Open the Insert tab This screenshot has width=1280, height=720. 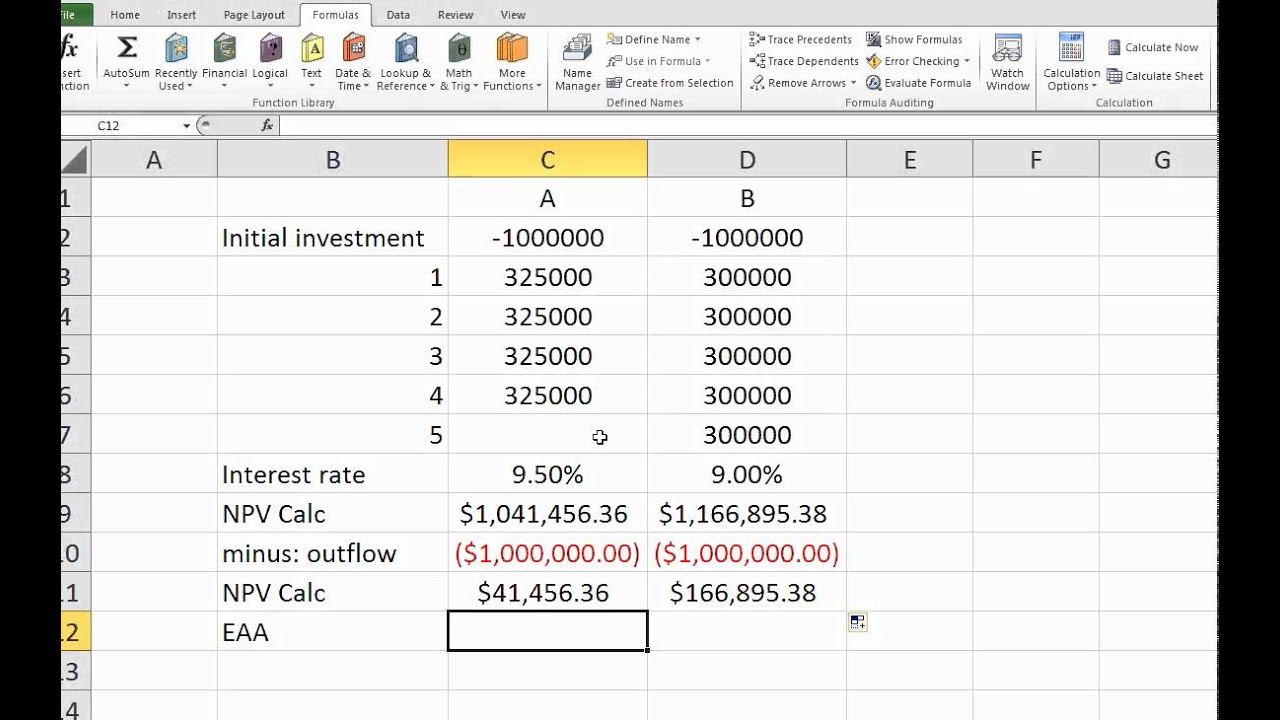[x=182, y=15]
